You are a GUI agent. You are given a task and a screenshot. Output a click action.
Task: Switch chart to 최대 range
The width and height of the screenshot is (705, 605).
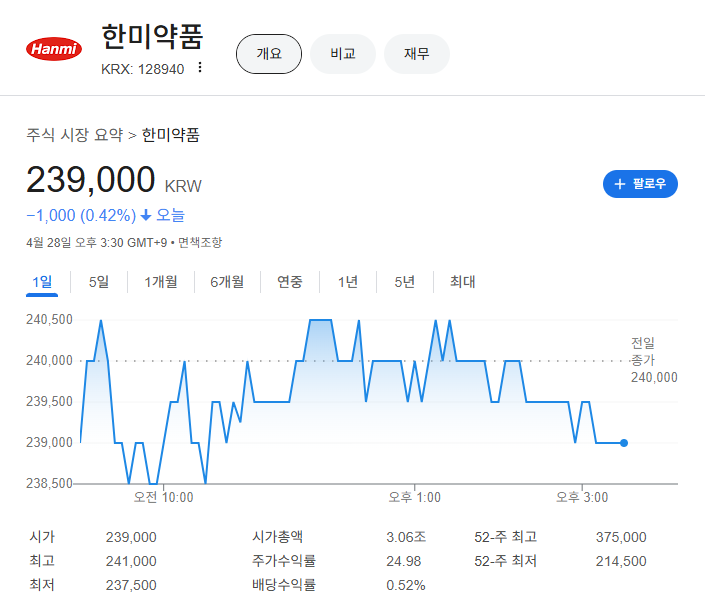[x=462, y=282]
